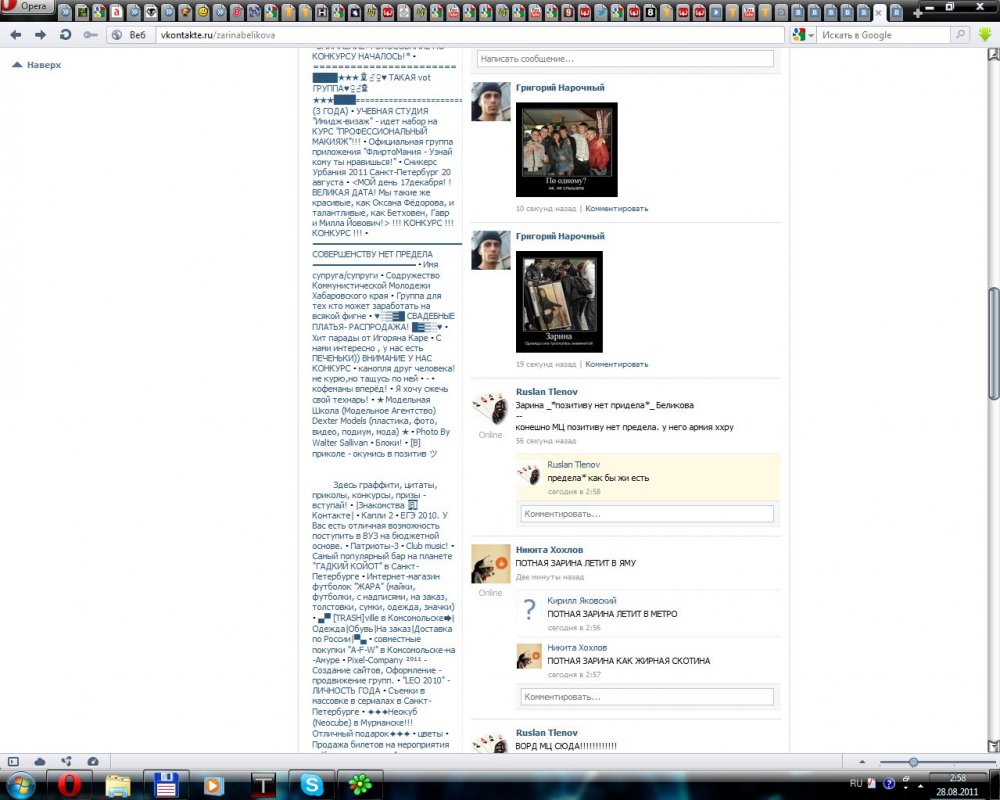Adjust the page zoom slider handle
Screen dimensions: 1000x800
(x=913, y=762)
